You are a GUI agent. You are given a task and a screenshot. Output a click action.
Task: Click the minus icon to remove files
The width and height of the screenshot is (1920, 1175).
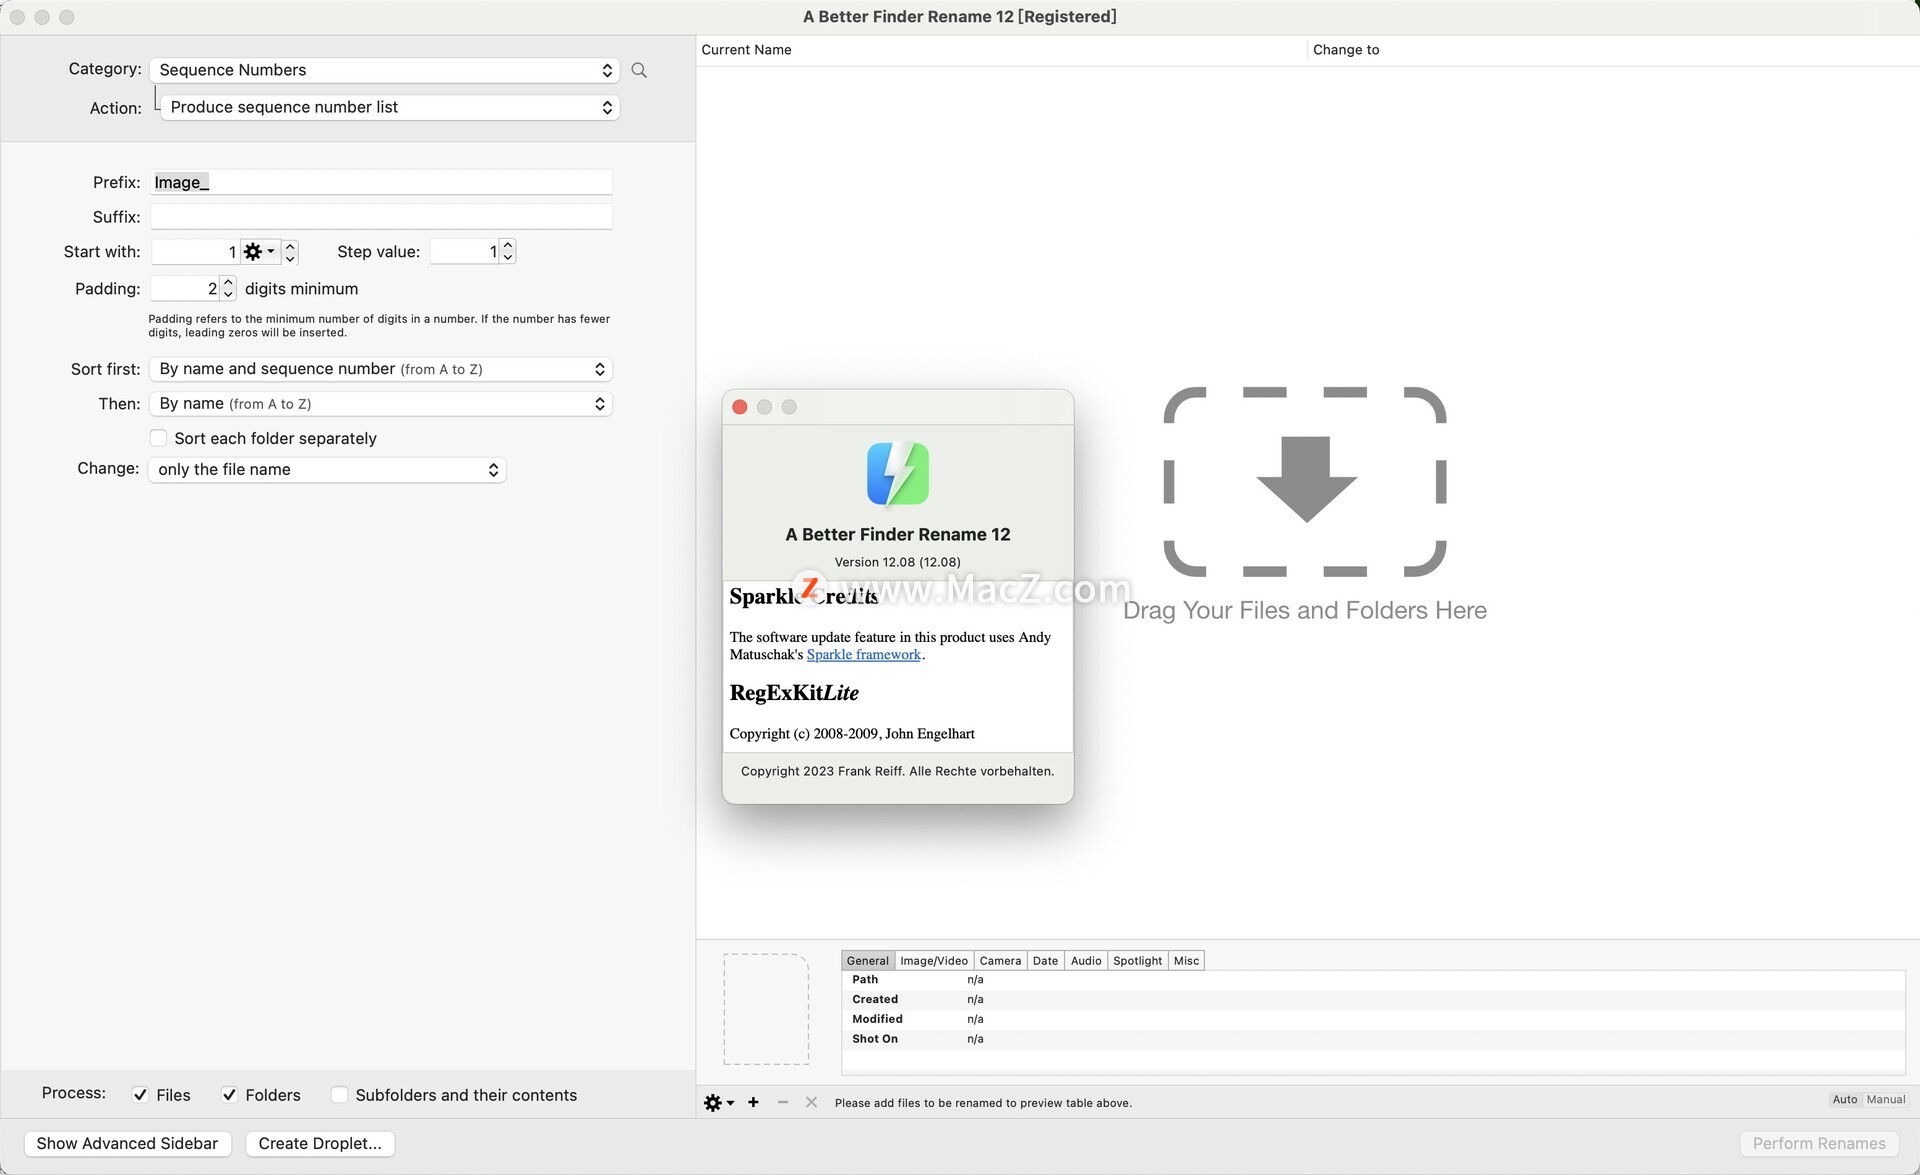click(783, 1102)
